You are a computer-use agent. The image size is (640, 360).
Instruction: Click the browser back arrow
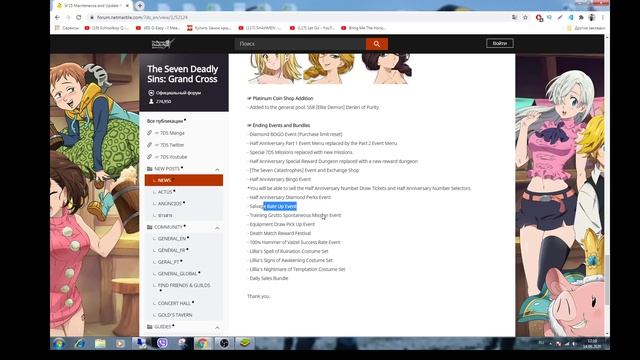pyautogui.click(x=57, y=18)
